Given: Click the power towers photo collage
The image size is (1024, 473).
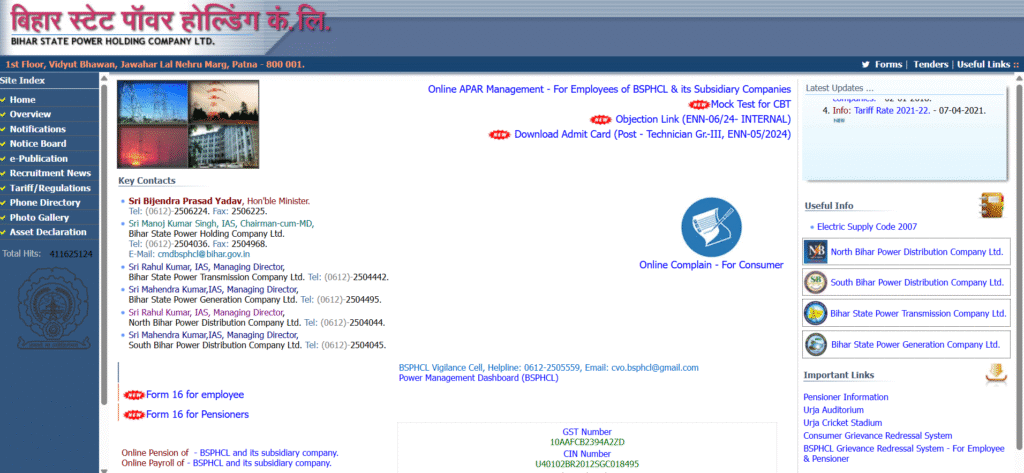Looking at the screenshot, I should (188, 124).
